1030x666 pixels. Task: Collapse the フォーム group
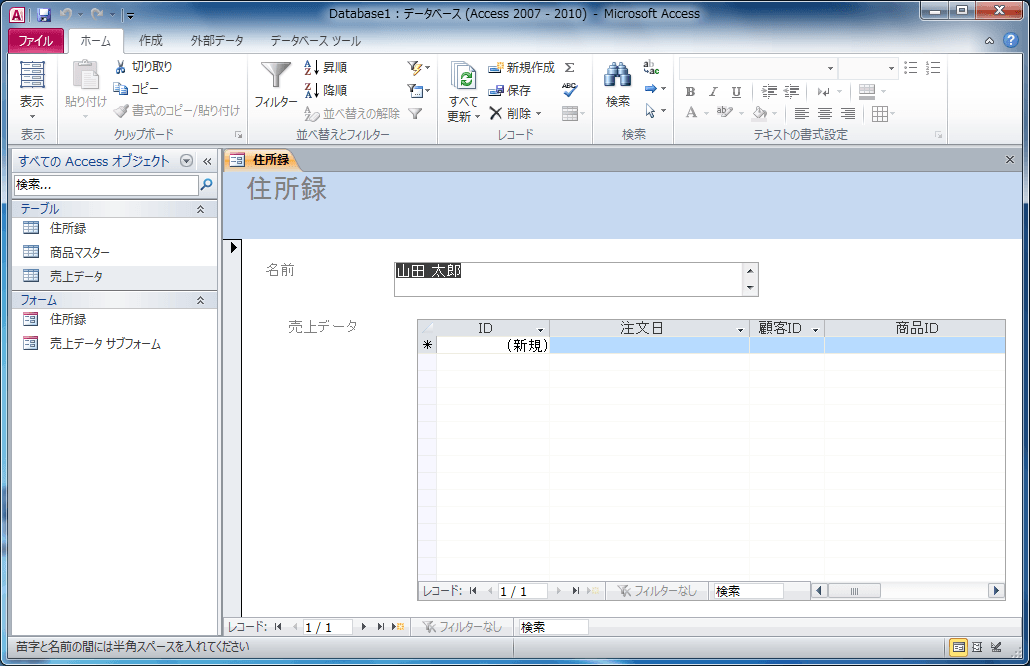click(200, 300)
